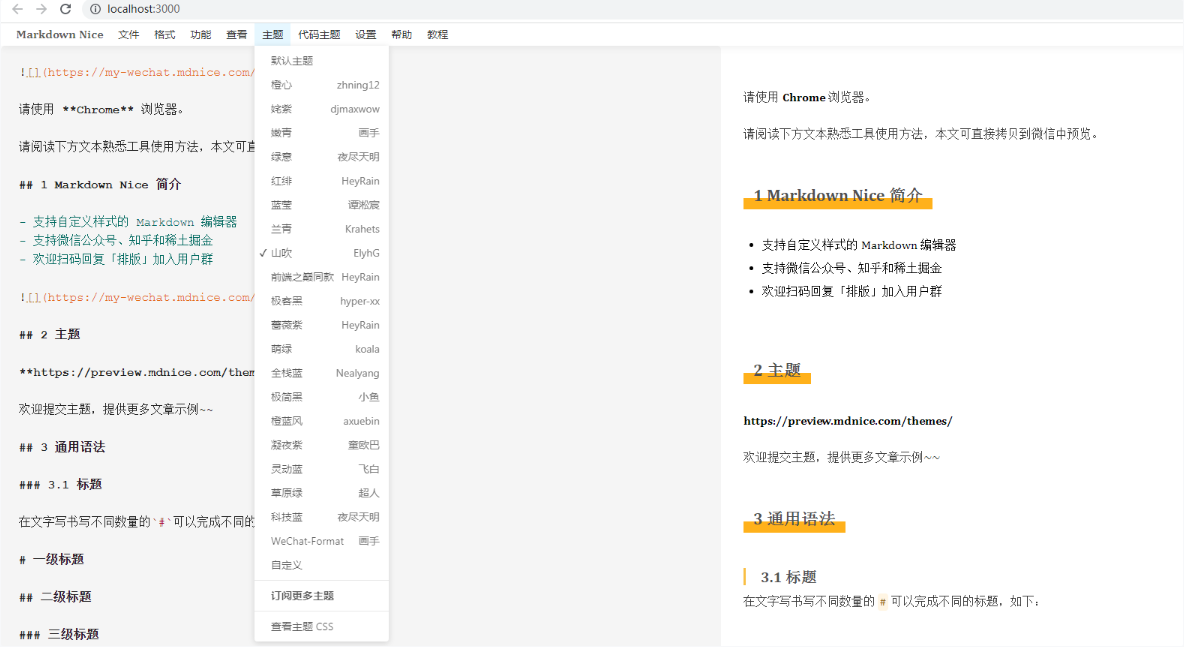Click editor line '欢迎提交主题，提供更多文章示例~~'
This screenshot has height=647, width=1184.
coord(116,409)
